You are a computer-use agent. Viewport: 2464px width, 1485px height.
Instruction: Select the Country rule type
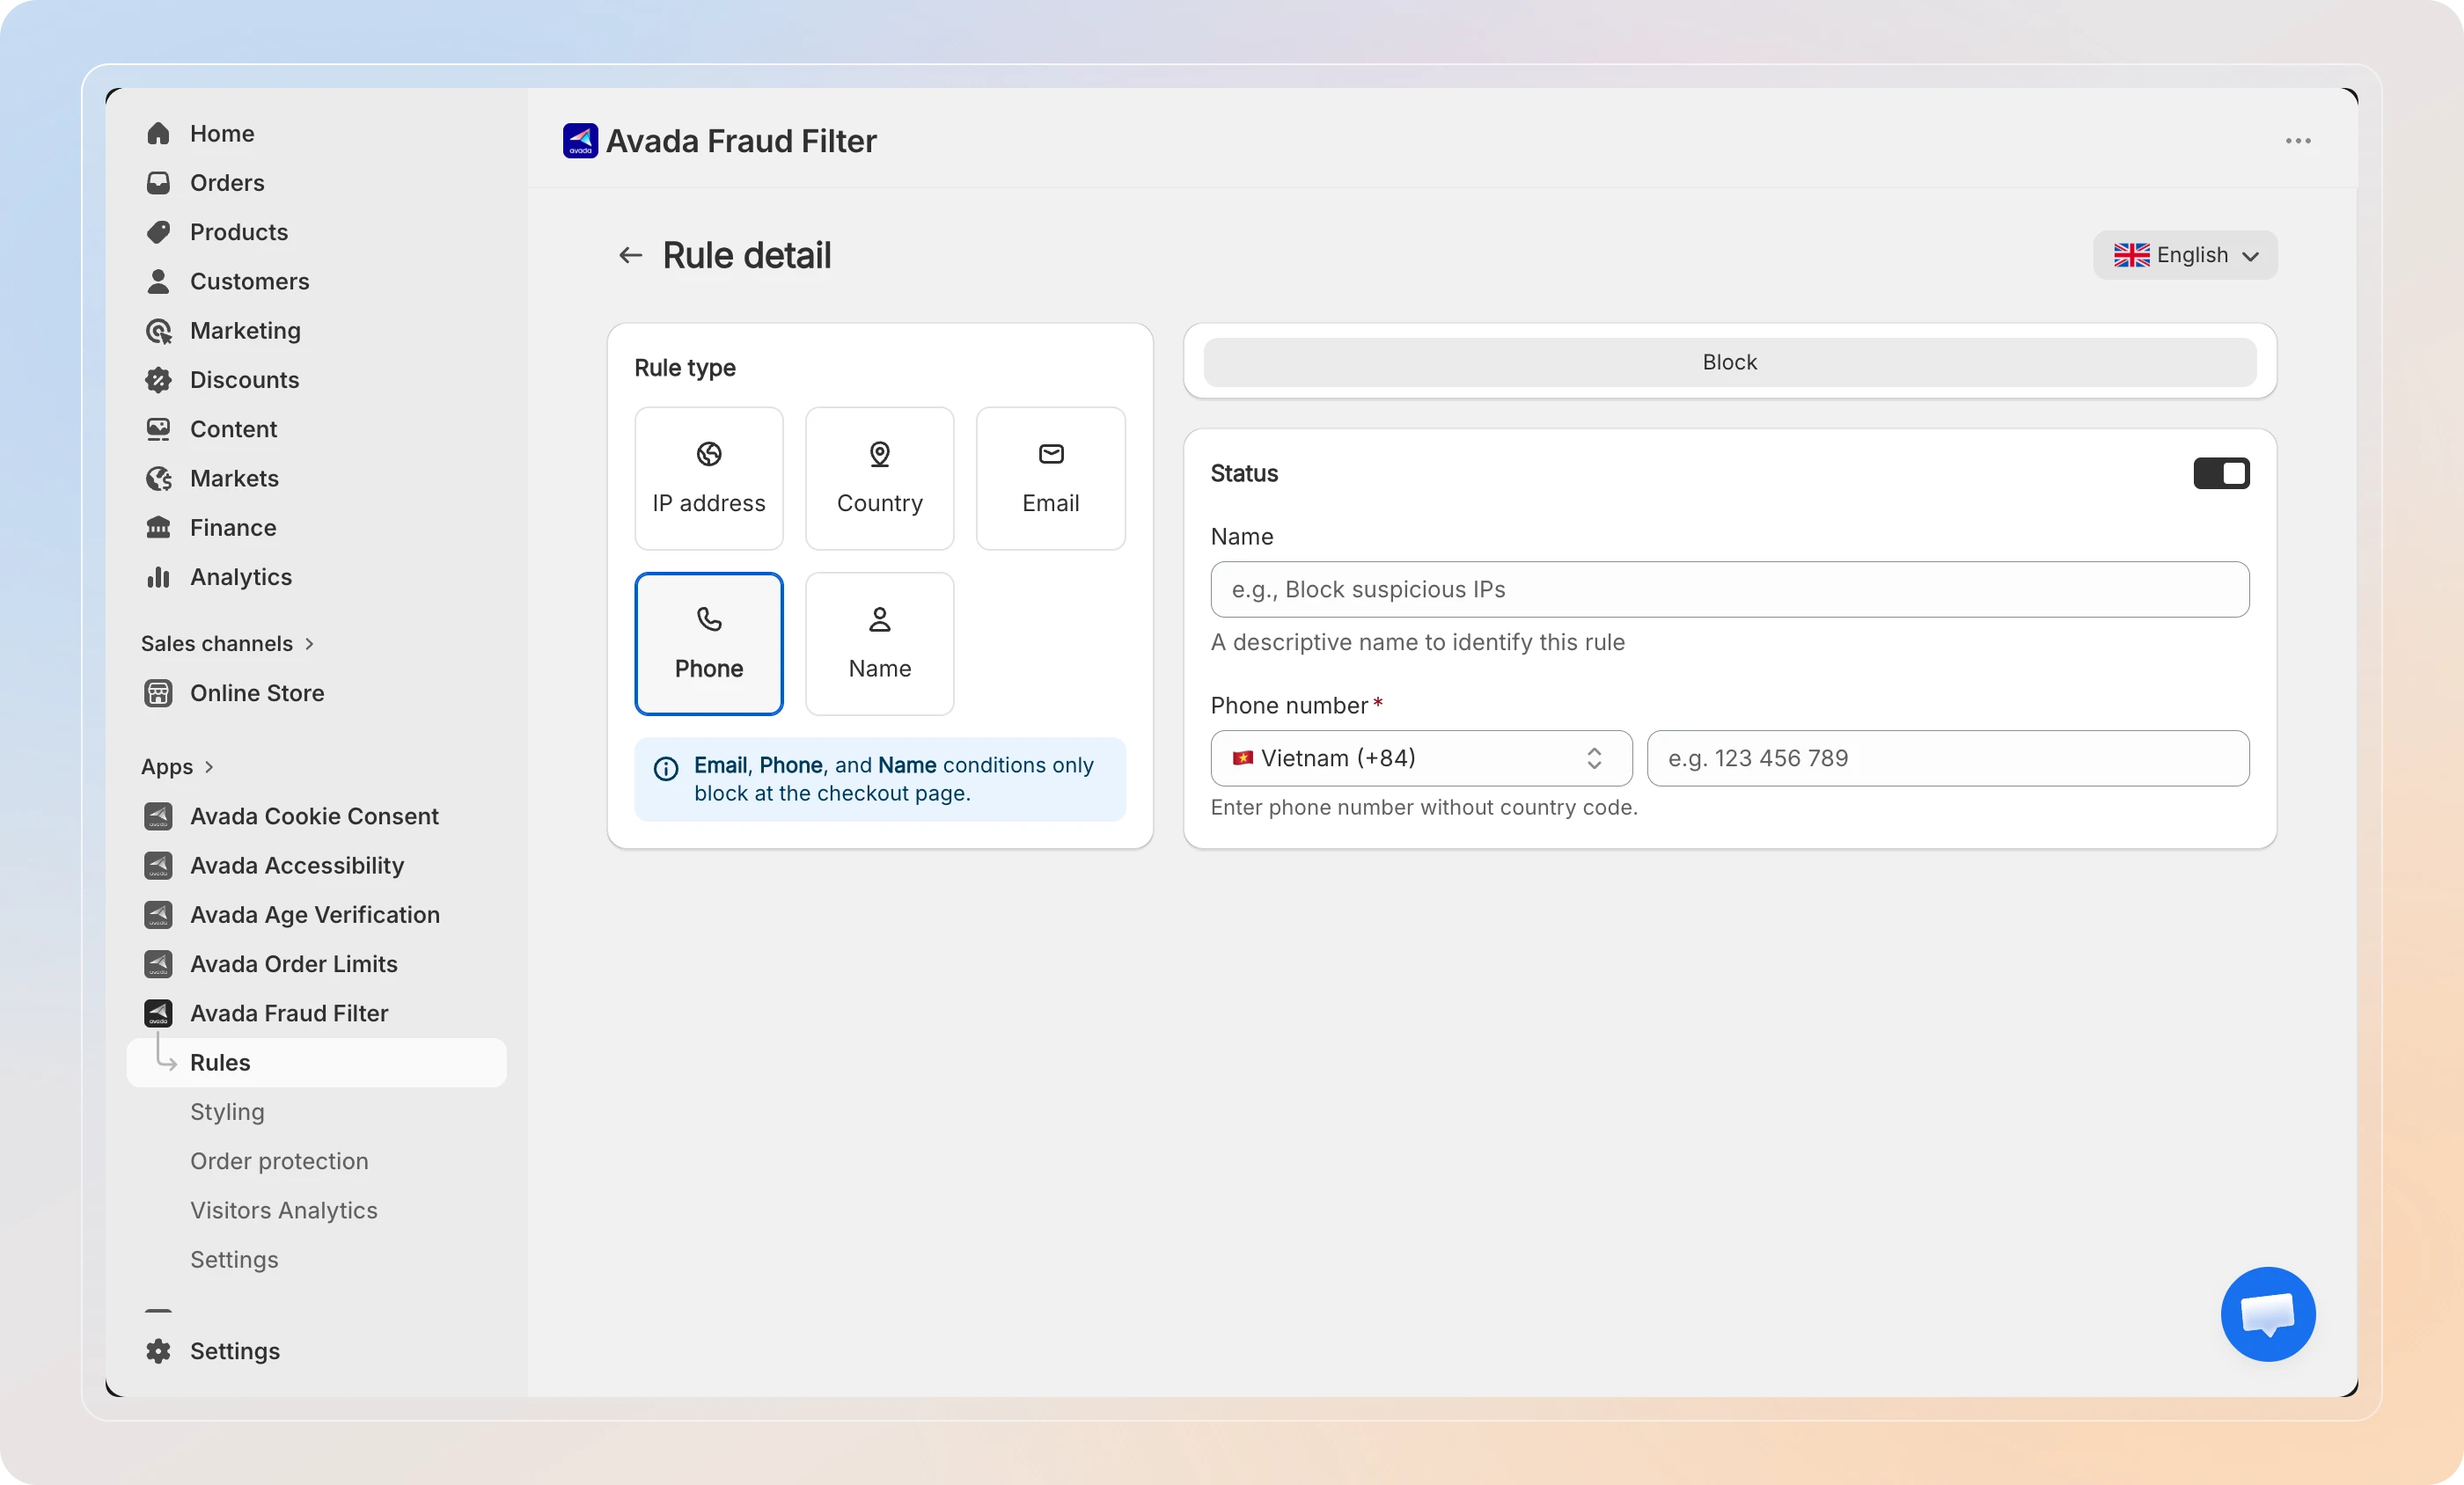(880, 478)
